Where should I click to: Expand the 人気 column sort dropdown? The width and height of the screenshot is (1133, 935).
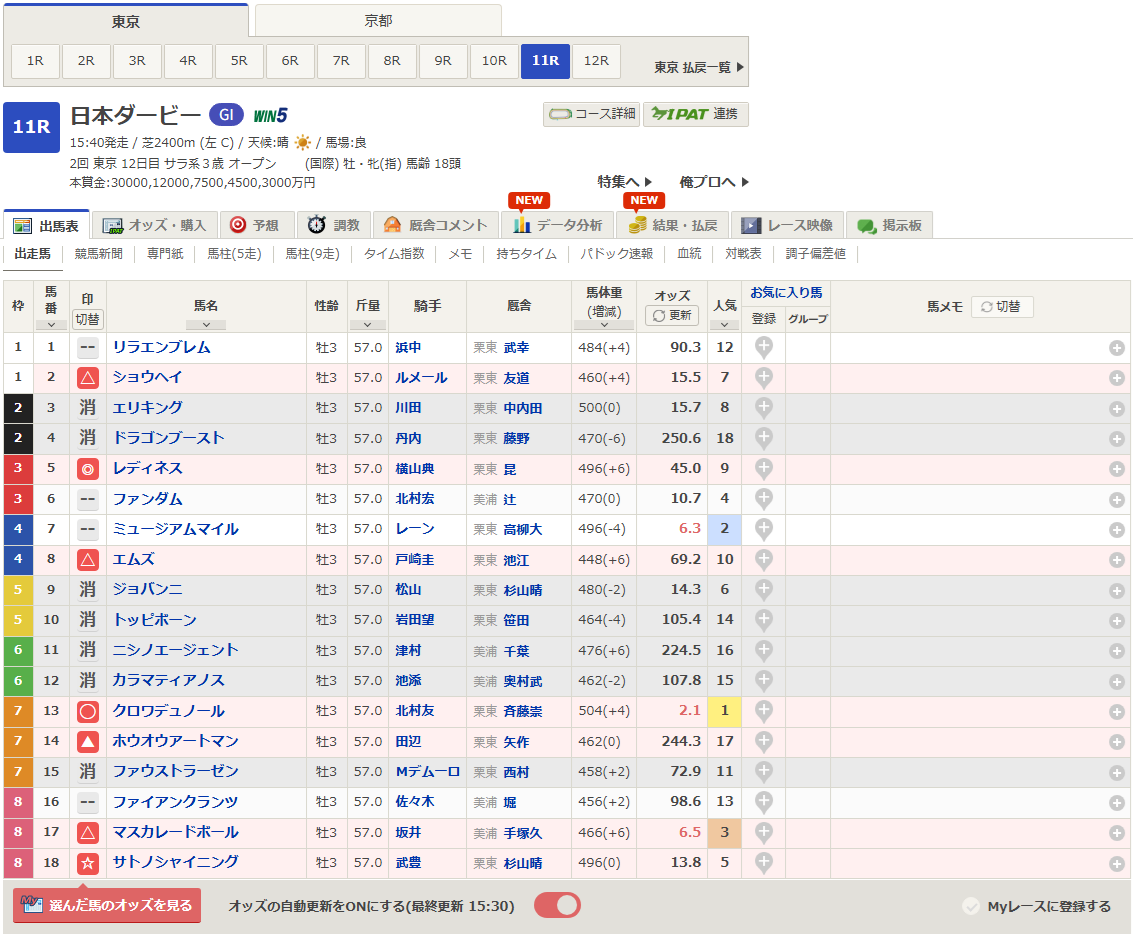pos(724,324)
